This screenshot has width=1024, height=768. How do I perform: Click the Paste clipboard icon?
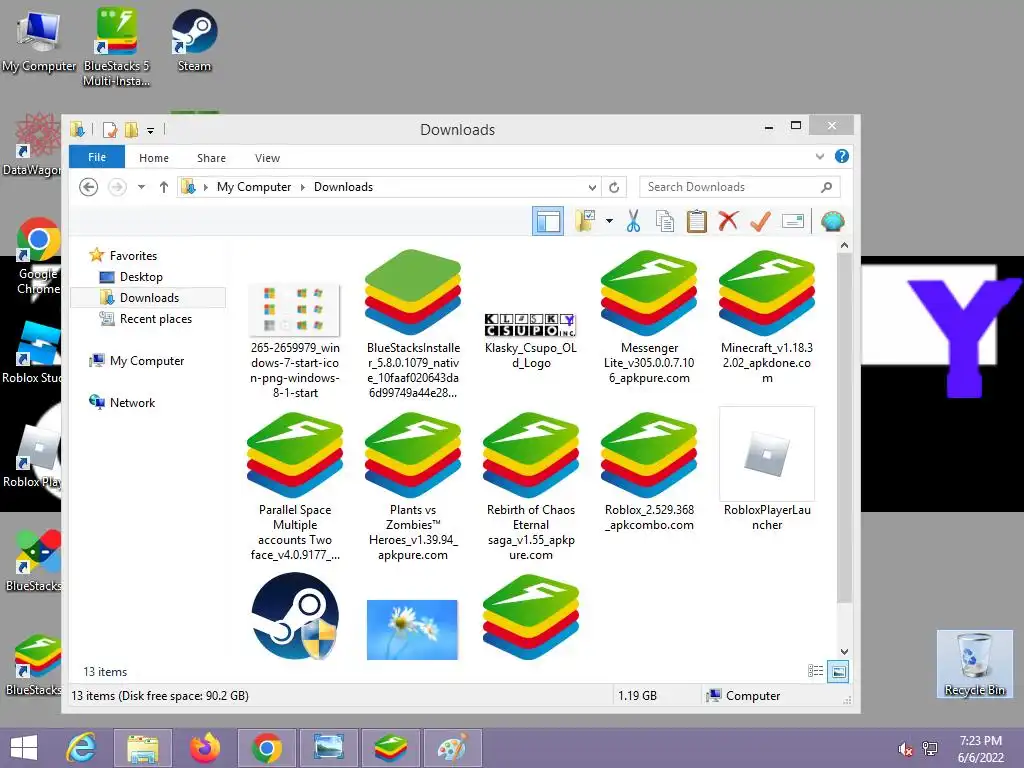697,221
